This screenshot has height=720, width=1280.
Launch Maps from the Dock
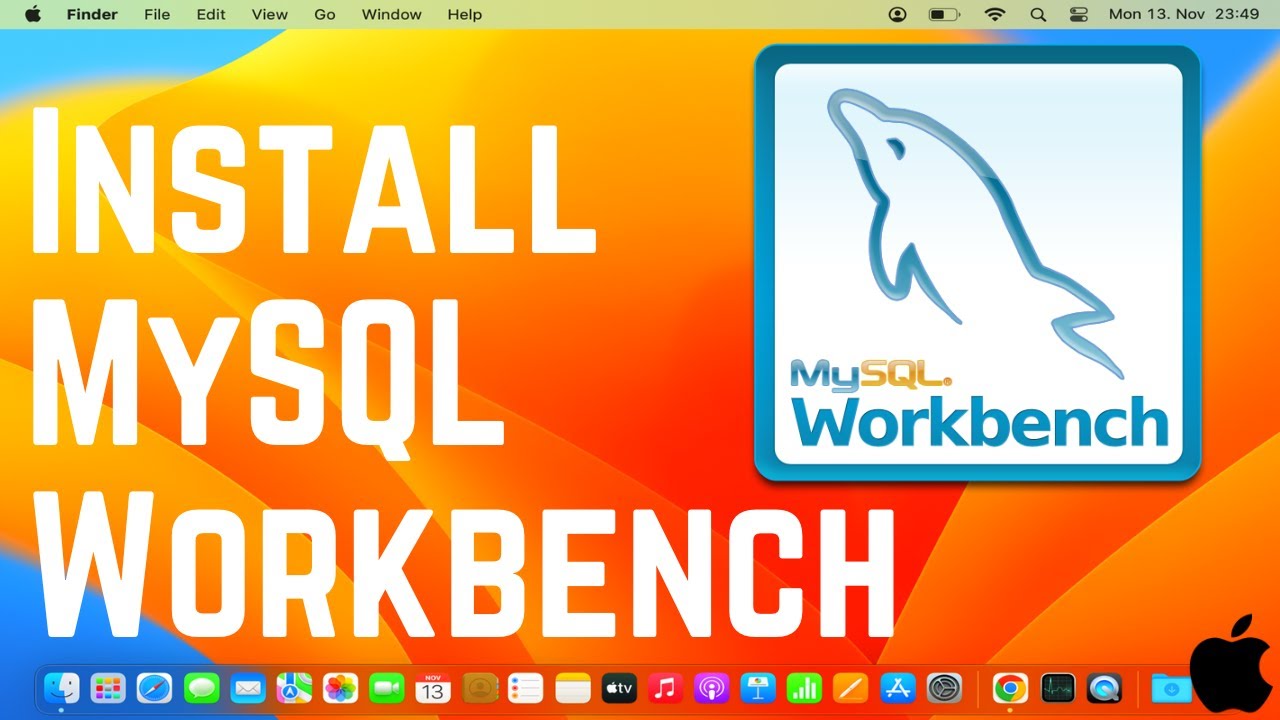click(x=294, y=688)
